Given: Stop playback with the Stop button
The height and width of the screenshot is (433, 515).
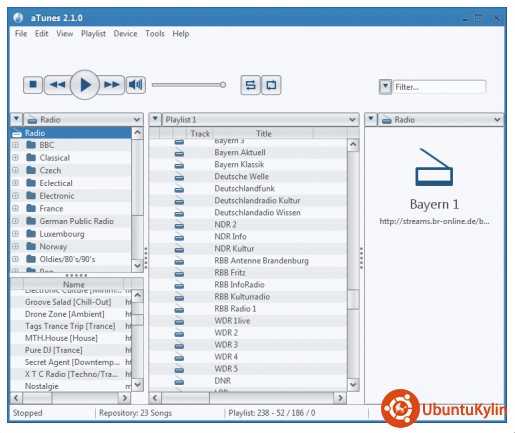Looking at the screenshot, I should [x=33, y=85].
